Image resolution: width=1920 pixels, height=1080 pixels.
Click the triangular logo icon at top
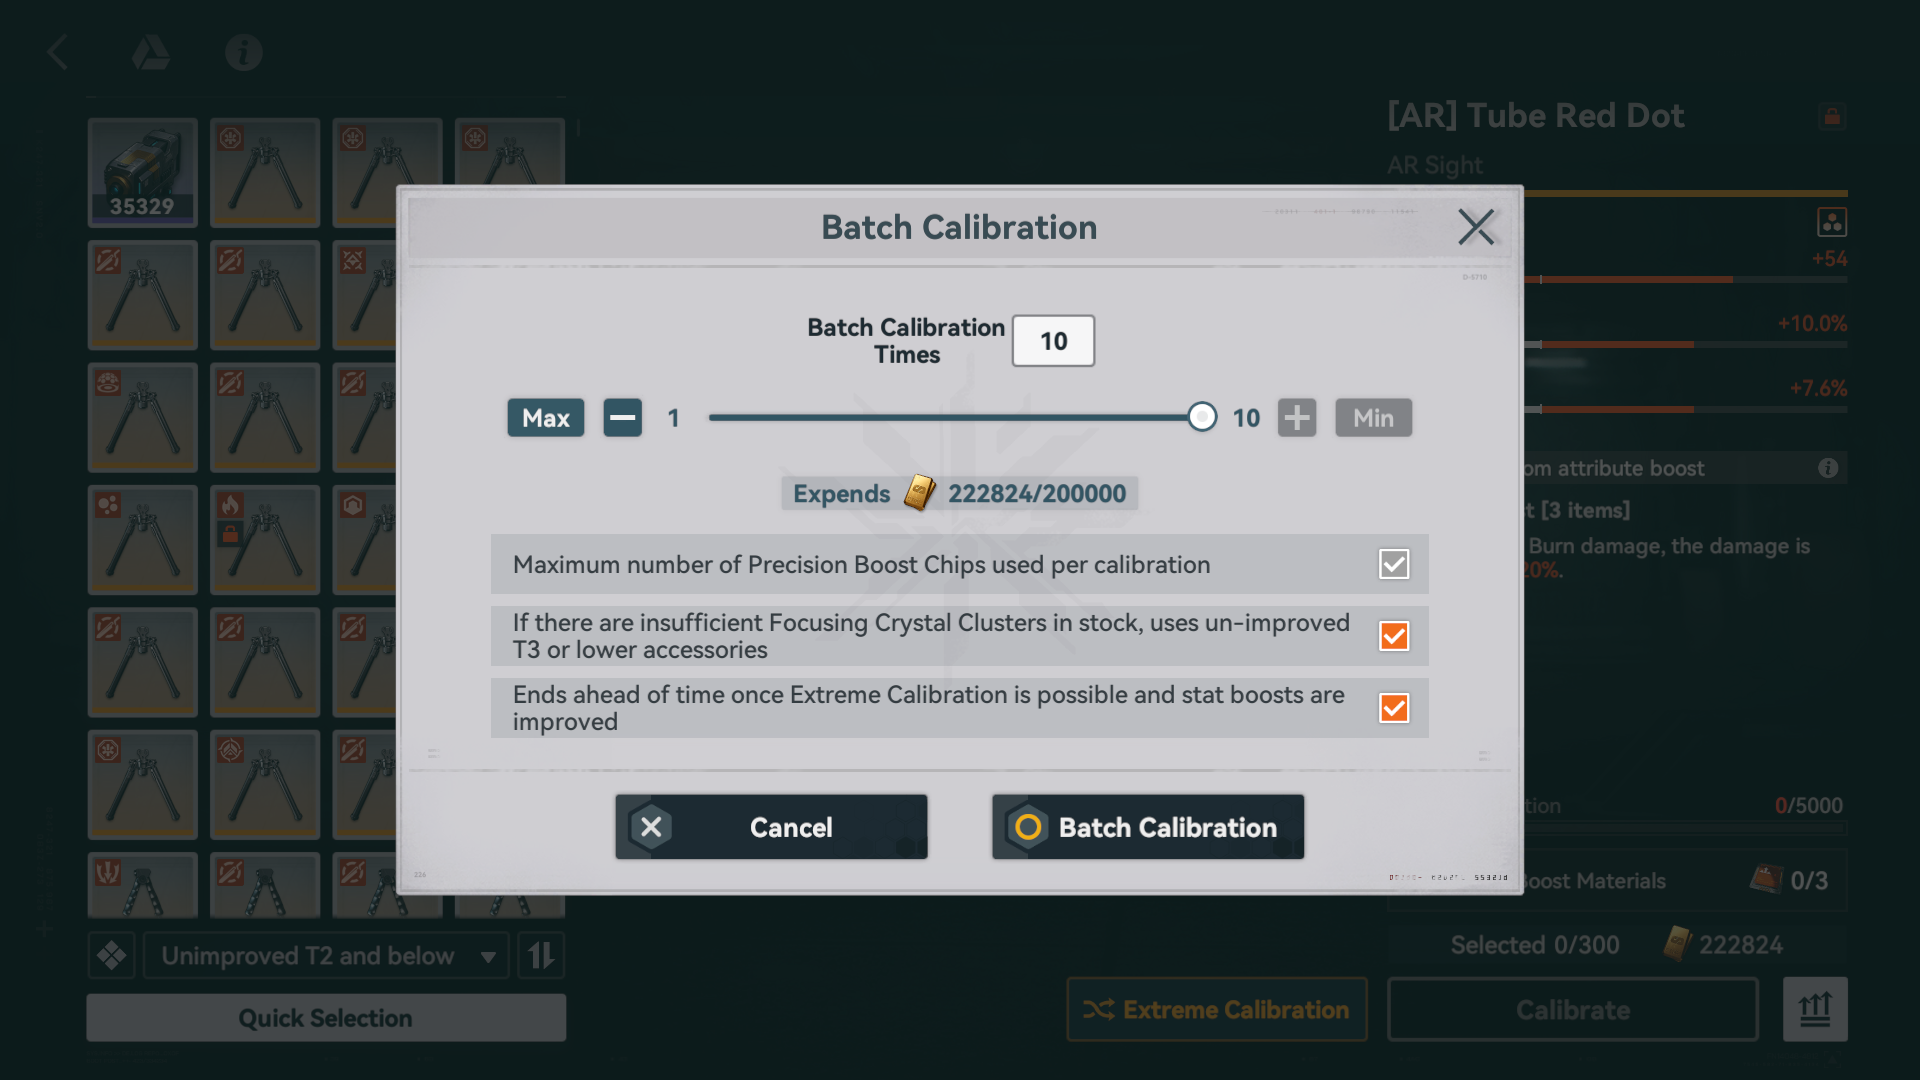pos(151,52)
